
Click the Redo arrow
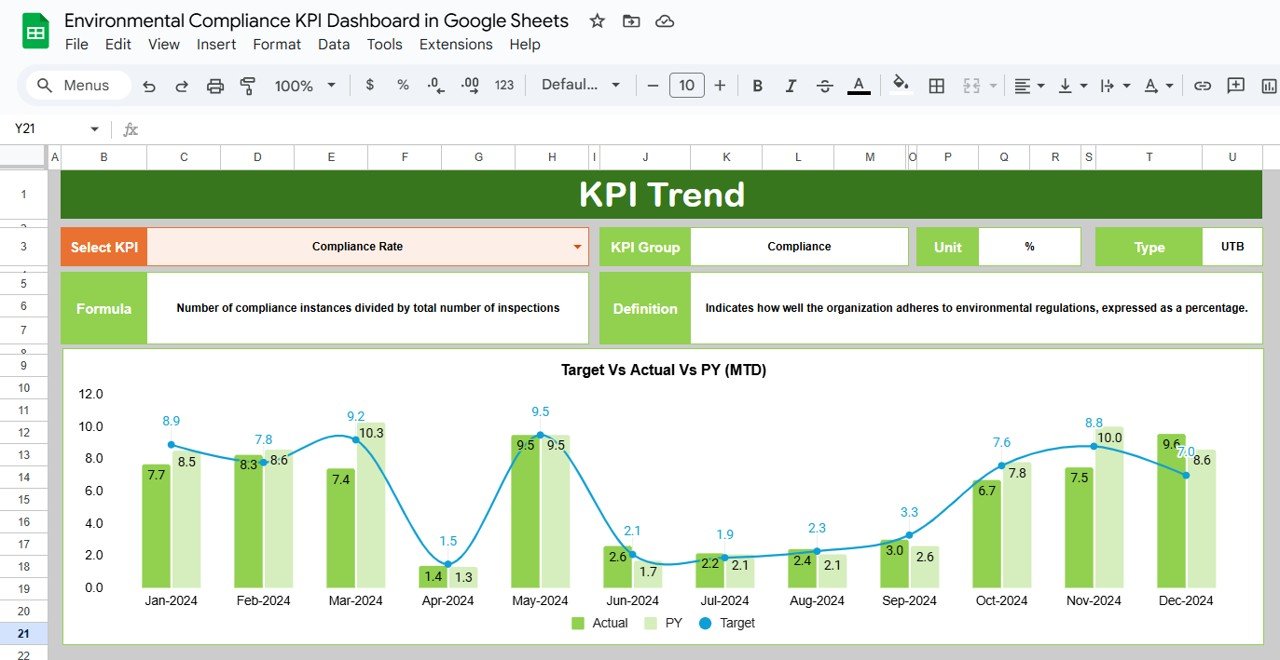click(182, 86)
